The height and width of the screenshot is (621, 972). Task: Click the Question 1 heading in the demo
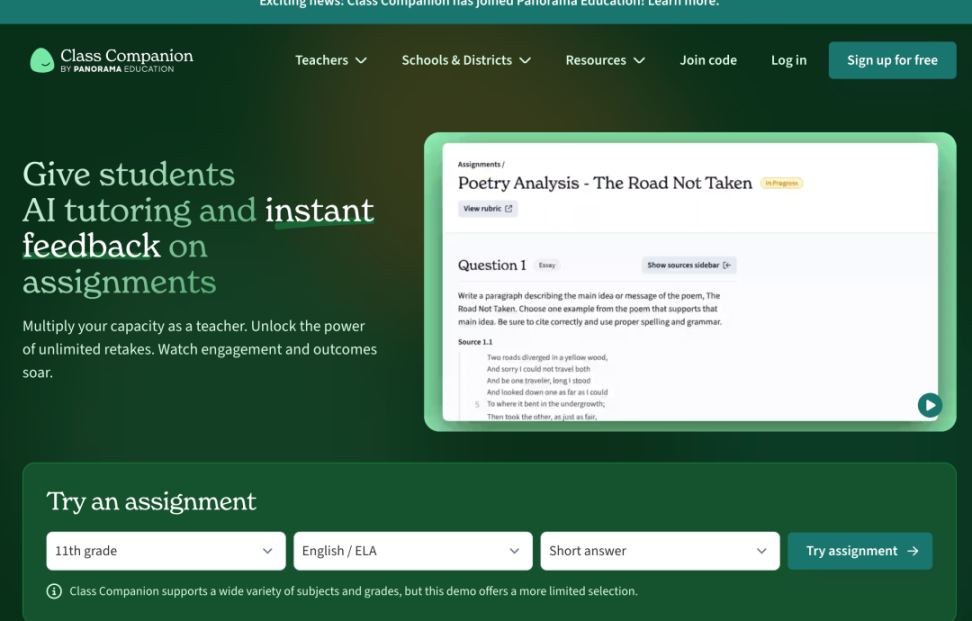[492, 265]
